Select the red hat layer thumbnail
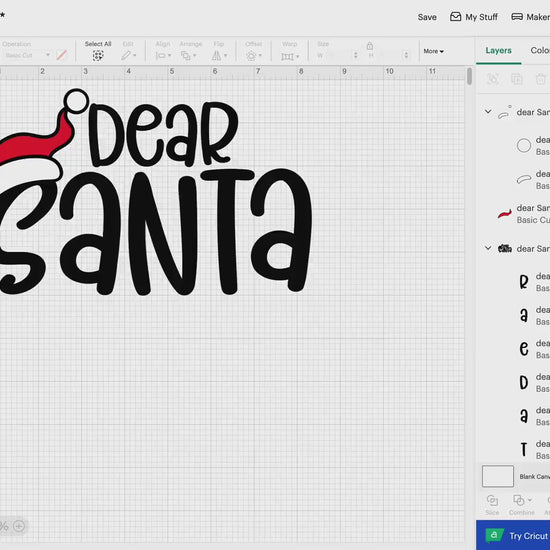The image size is (550, 550). [504, 214]
